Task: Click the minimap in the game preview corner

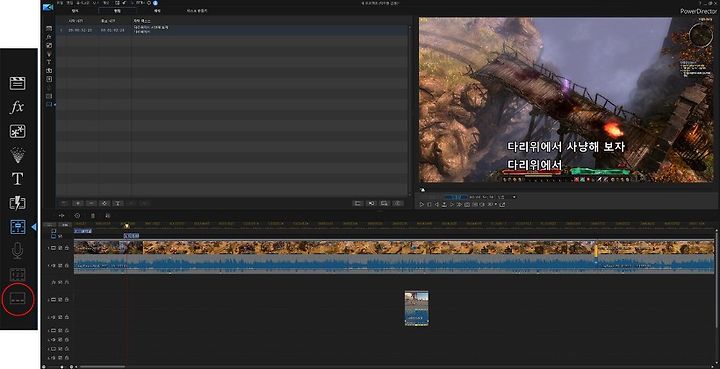Action: coord(701,35)
